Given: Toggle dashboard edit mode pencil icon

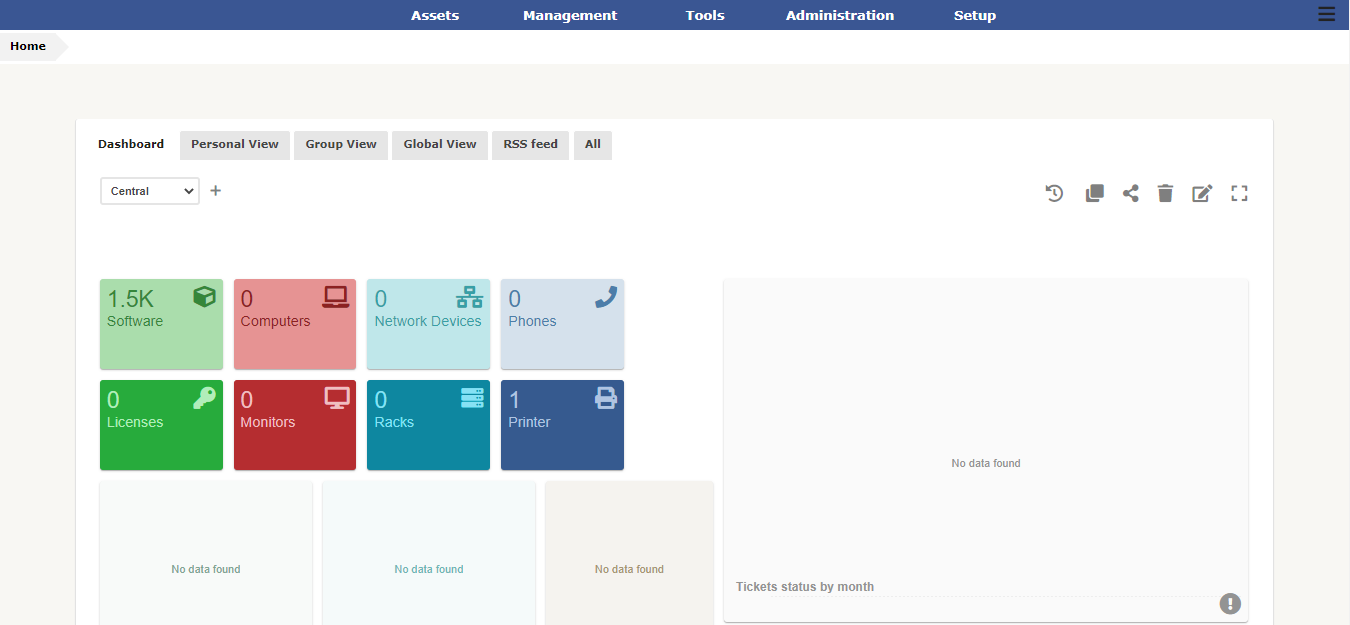Looking at the screenshot, I should 1202,193.
